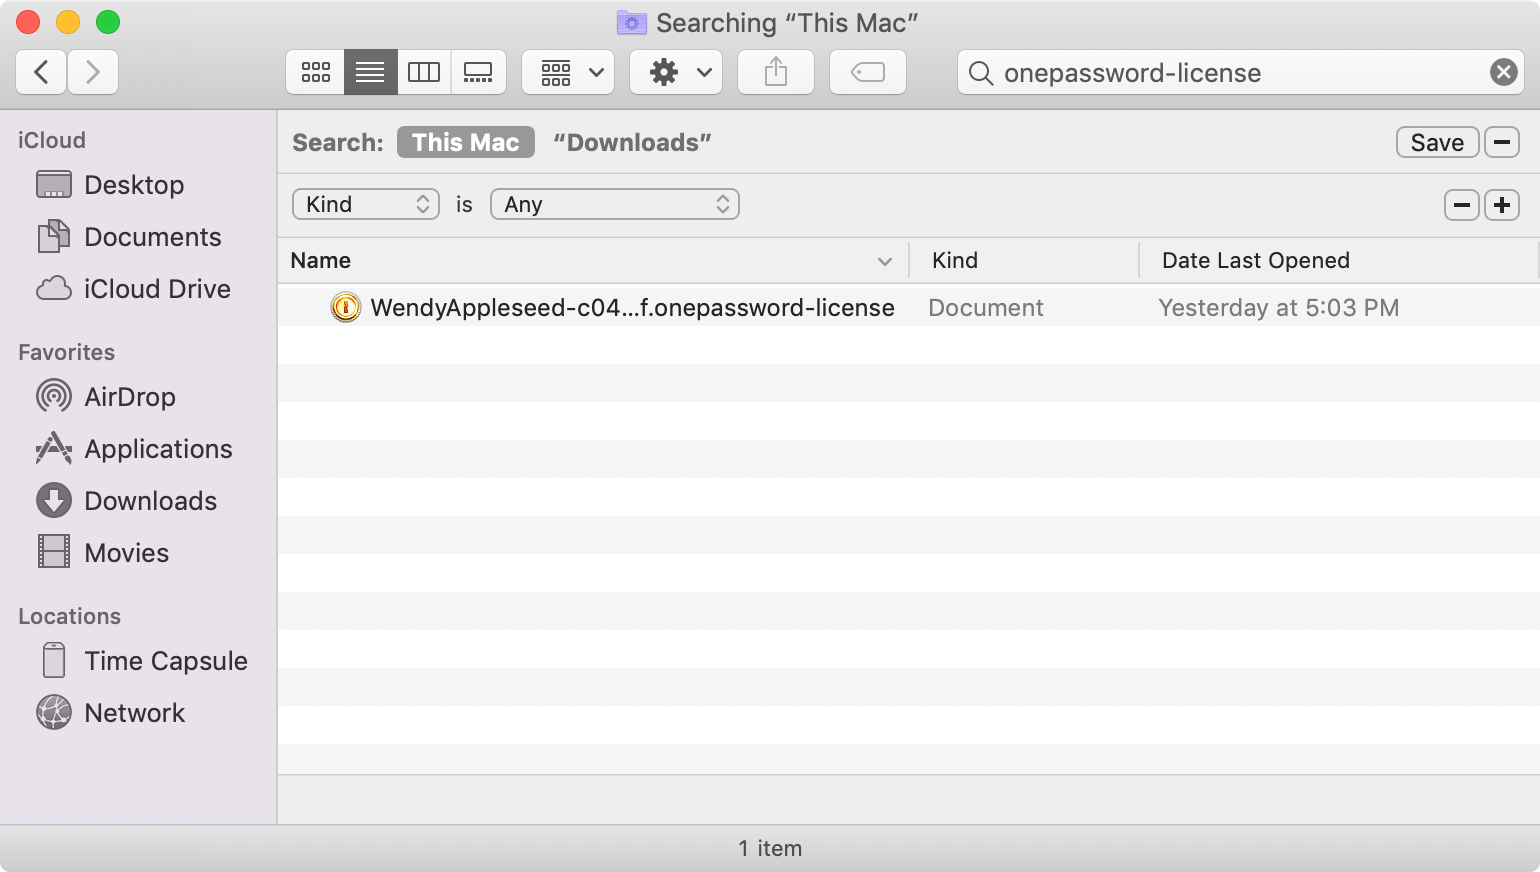Click the smart folder icon in title bar

pos(632,22)
